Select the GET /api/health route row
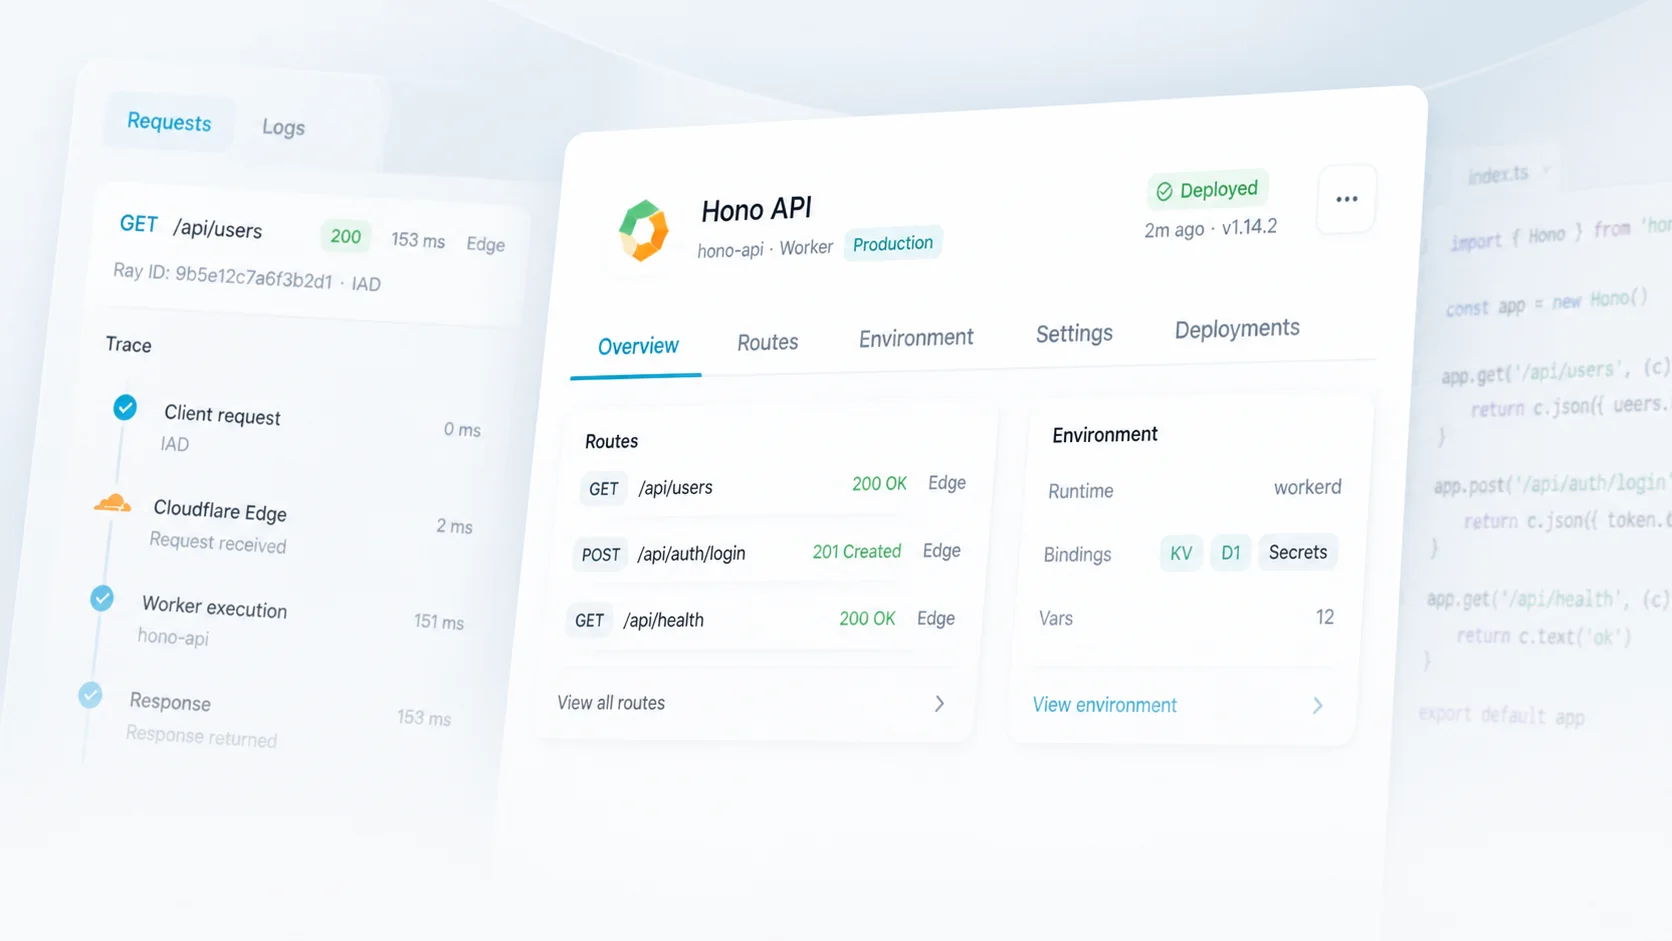 click(761, 620)
